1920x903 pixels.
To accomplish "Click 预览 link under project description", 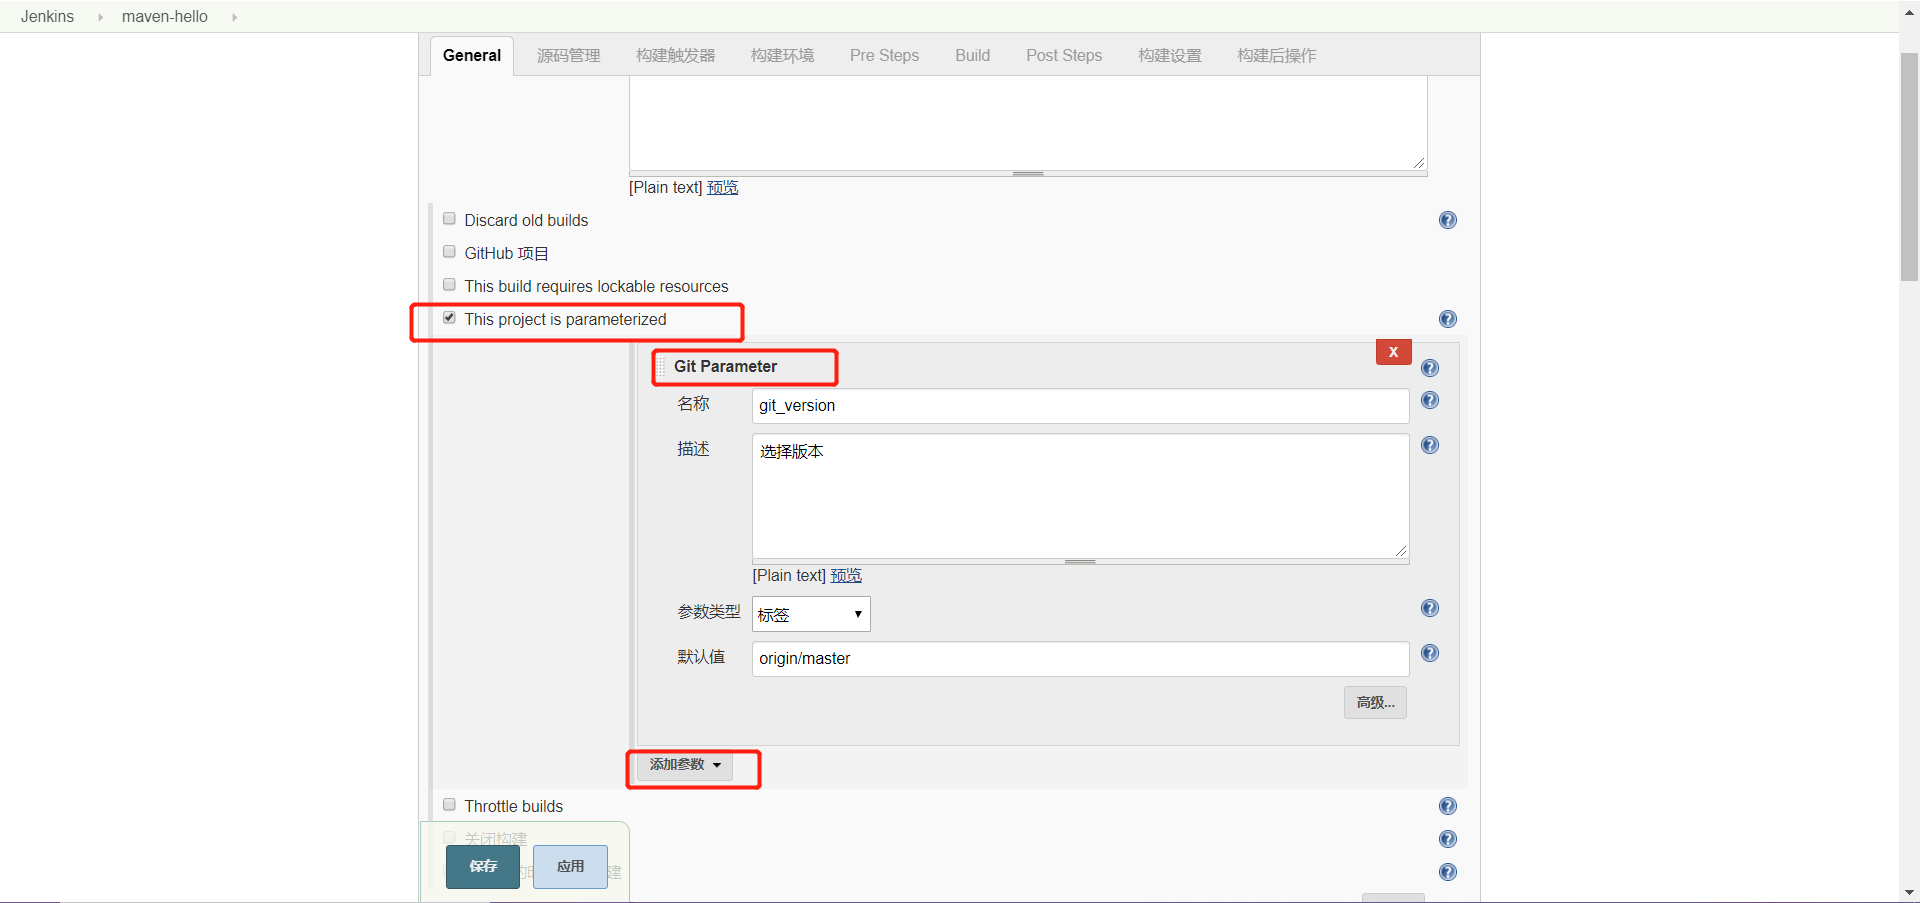I will click(722, 188).
